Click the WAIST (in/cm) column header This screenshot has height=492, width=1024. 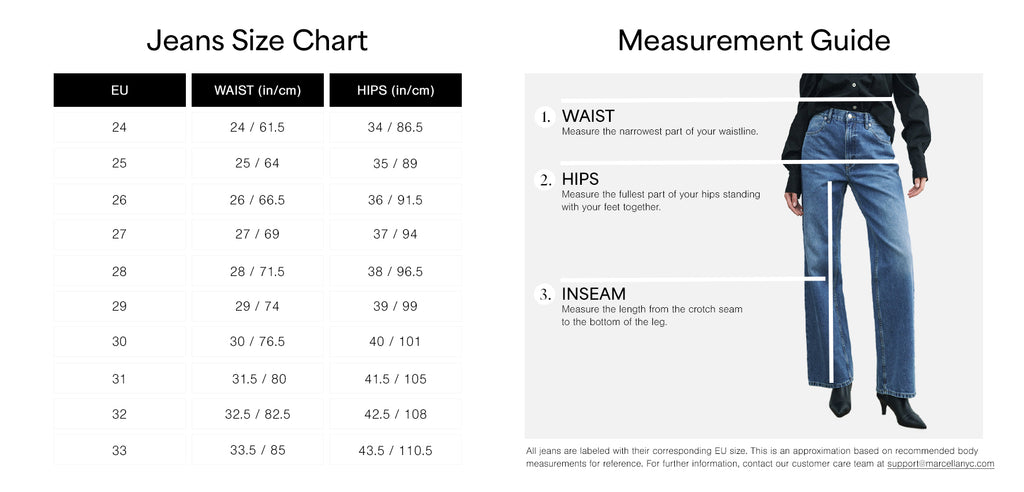[257, 90]
